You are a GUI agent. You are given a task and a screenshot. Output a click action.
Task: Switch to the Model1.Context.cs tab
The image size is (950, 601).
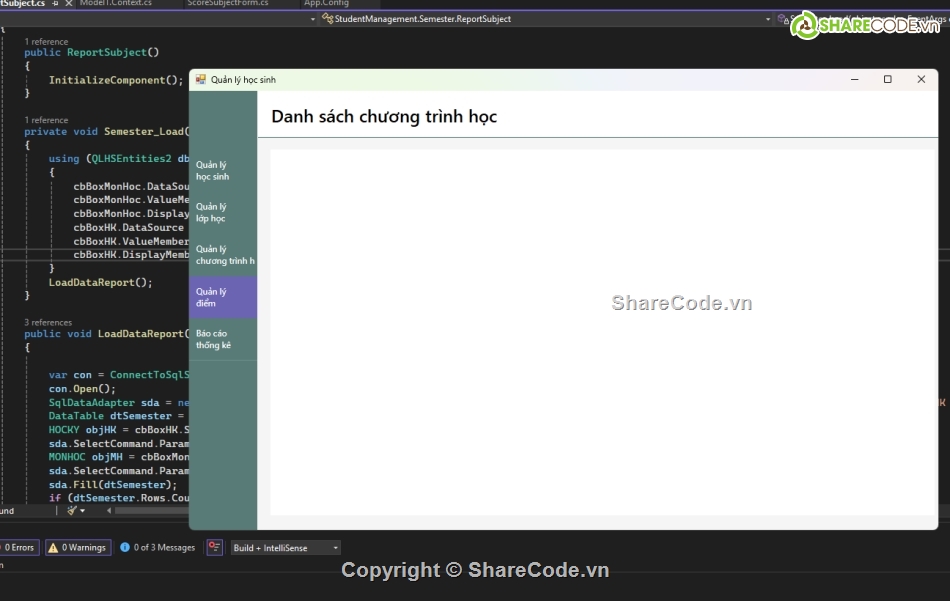tap(115, 4)
